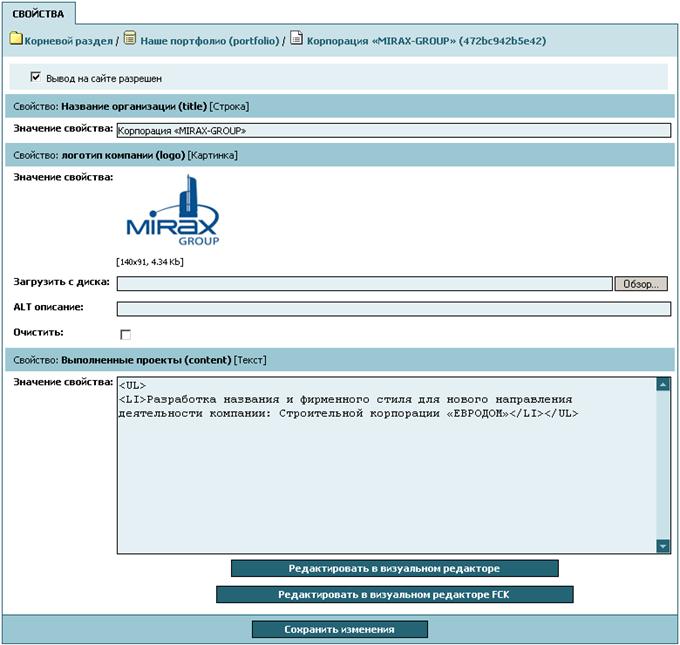Open the Корневой раздел breadcrumb link
Screen dimensions: 680x645
coord(69,41)
